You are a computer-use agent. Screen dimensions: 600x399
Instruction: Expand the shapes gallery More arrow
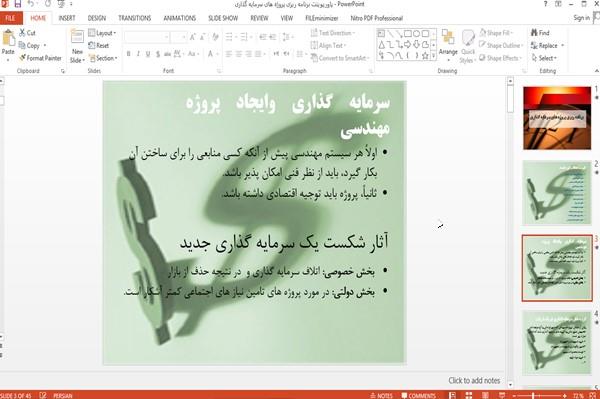pos(433,56)
